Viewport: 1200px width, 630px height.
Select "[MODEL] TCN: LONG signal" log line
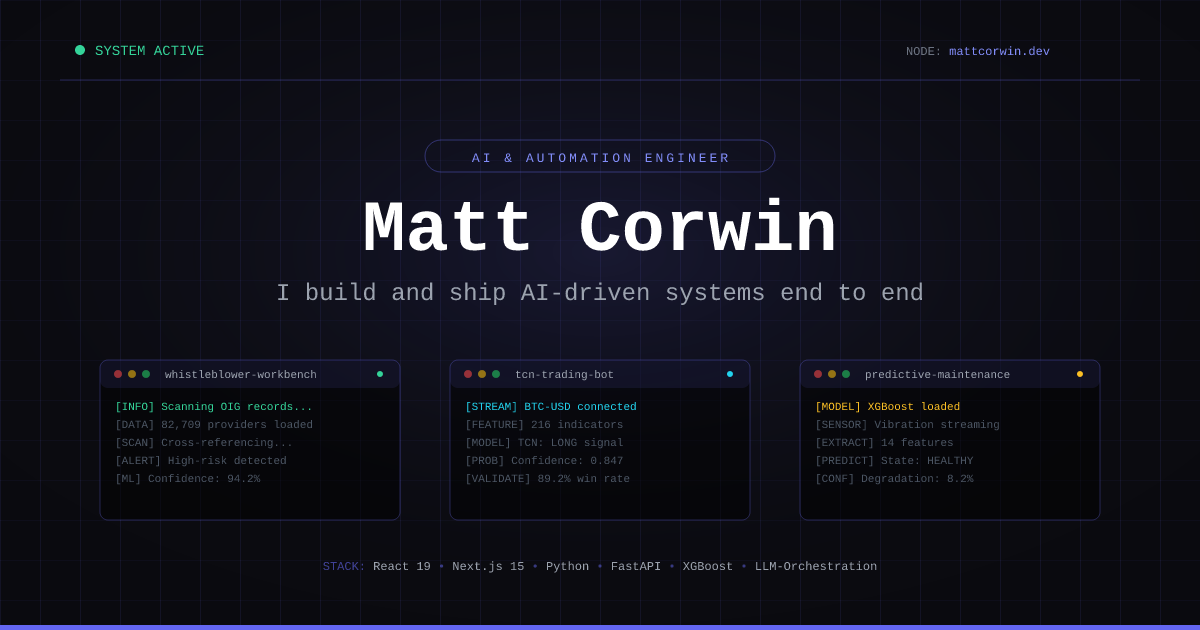pos(544,443)
